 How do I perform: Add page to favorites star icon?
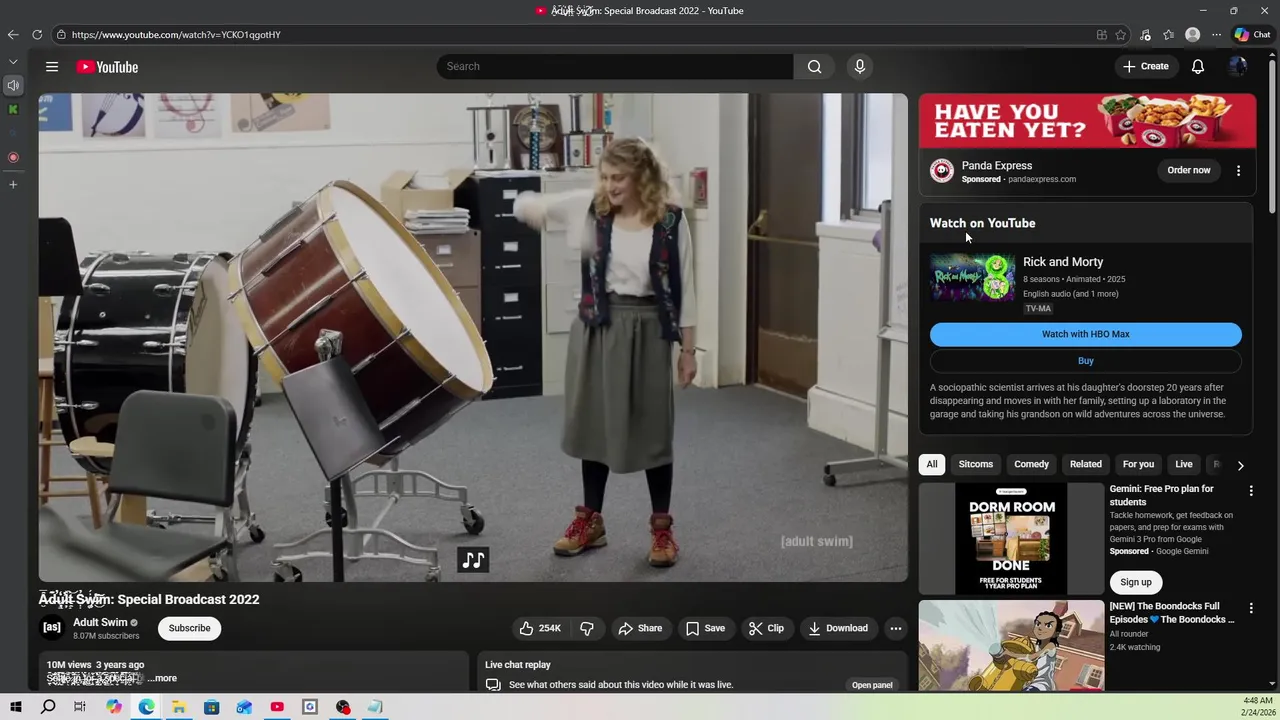tap(1121, 34)
